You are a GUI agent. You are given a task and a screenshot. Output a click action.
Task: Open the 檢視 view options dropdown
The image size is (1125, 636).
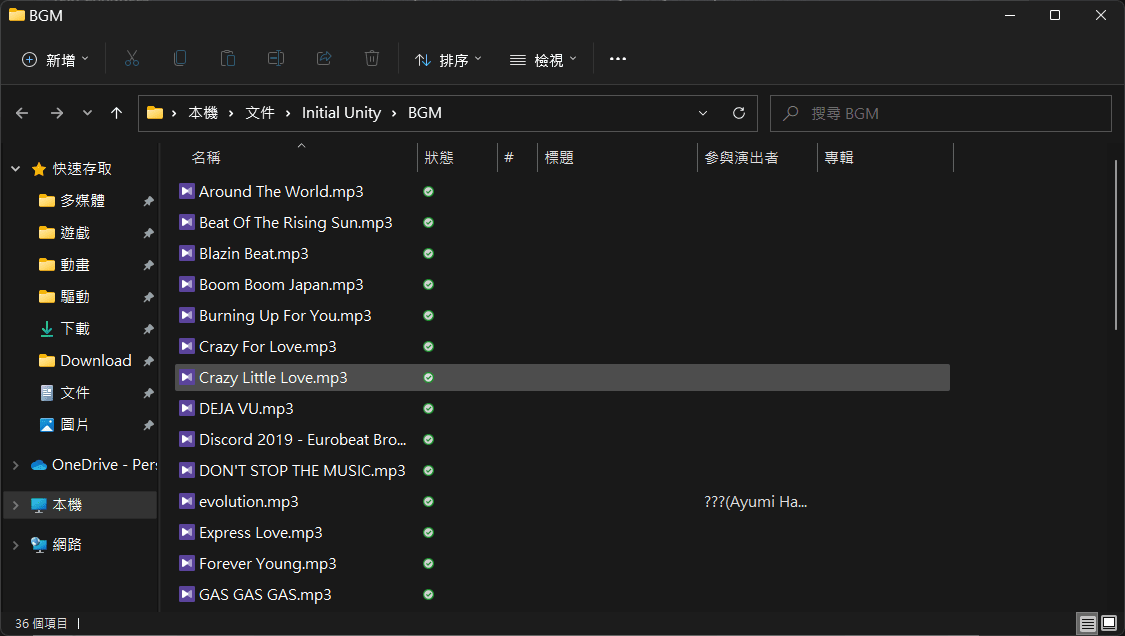tap(543, 58)
